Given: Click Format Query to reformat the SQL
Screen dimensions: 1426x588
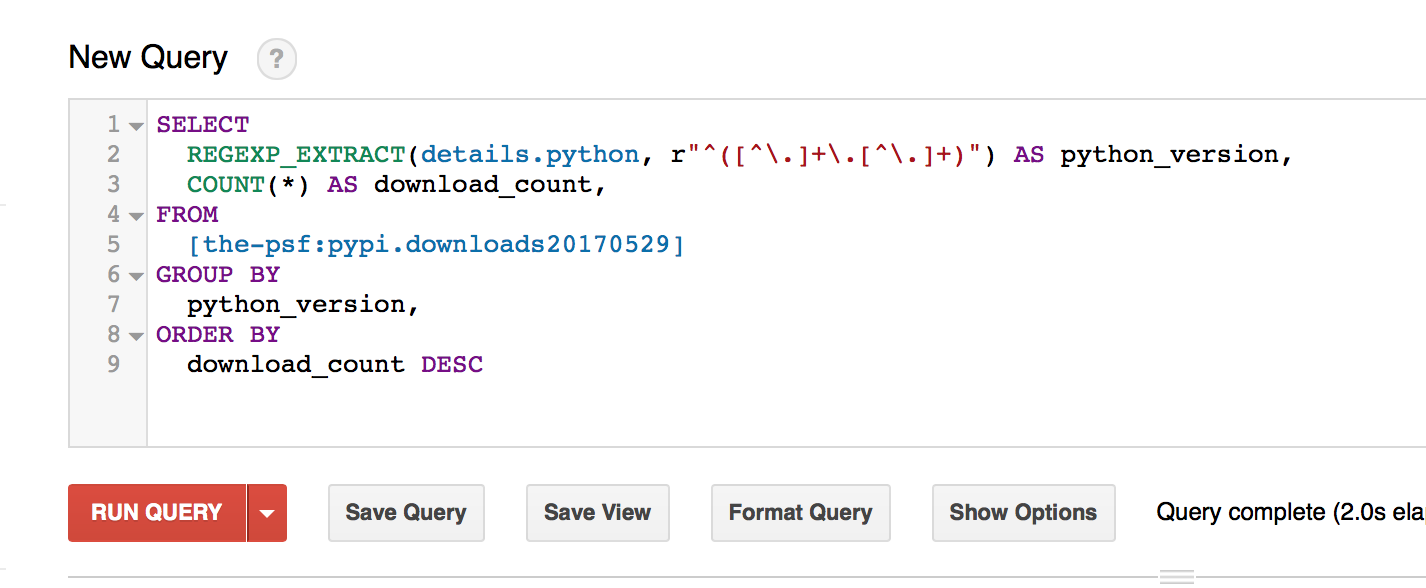Looking at the screenshot, I should tap(800, 512).
